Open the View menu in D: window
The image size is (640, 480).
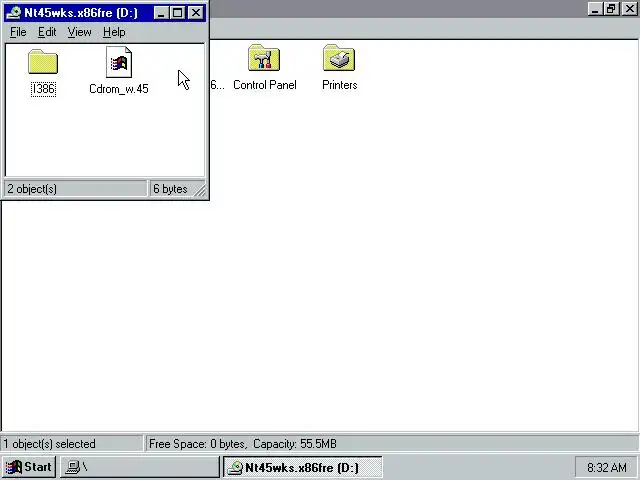point(80,32)
